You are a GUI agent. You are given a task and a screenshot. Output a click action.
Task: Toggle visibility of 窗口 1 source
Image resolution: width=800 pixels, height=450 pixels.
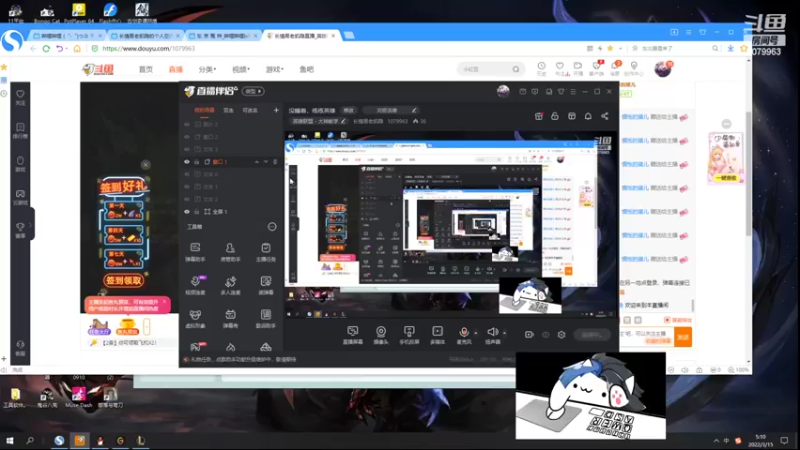click(187, 162)
